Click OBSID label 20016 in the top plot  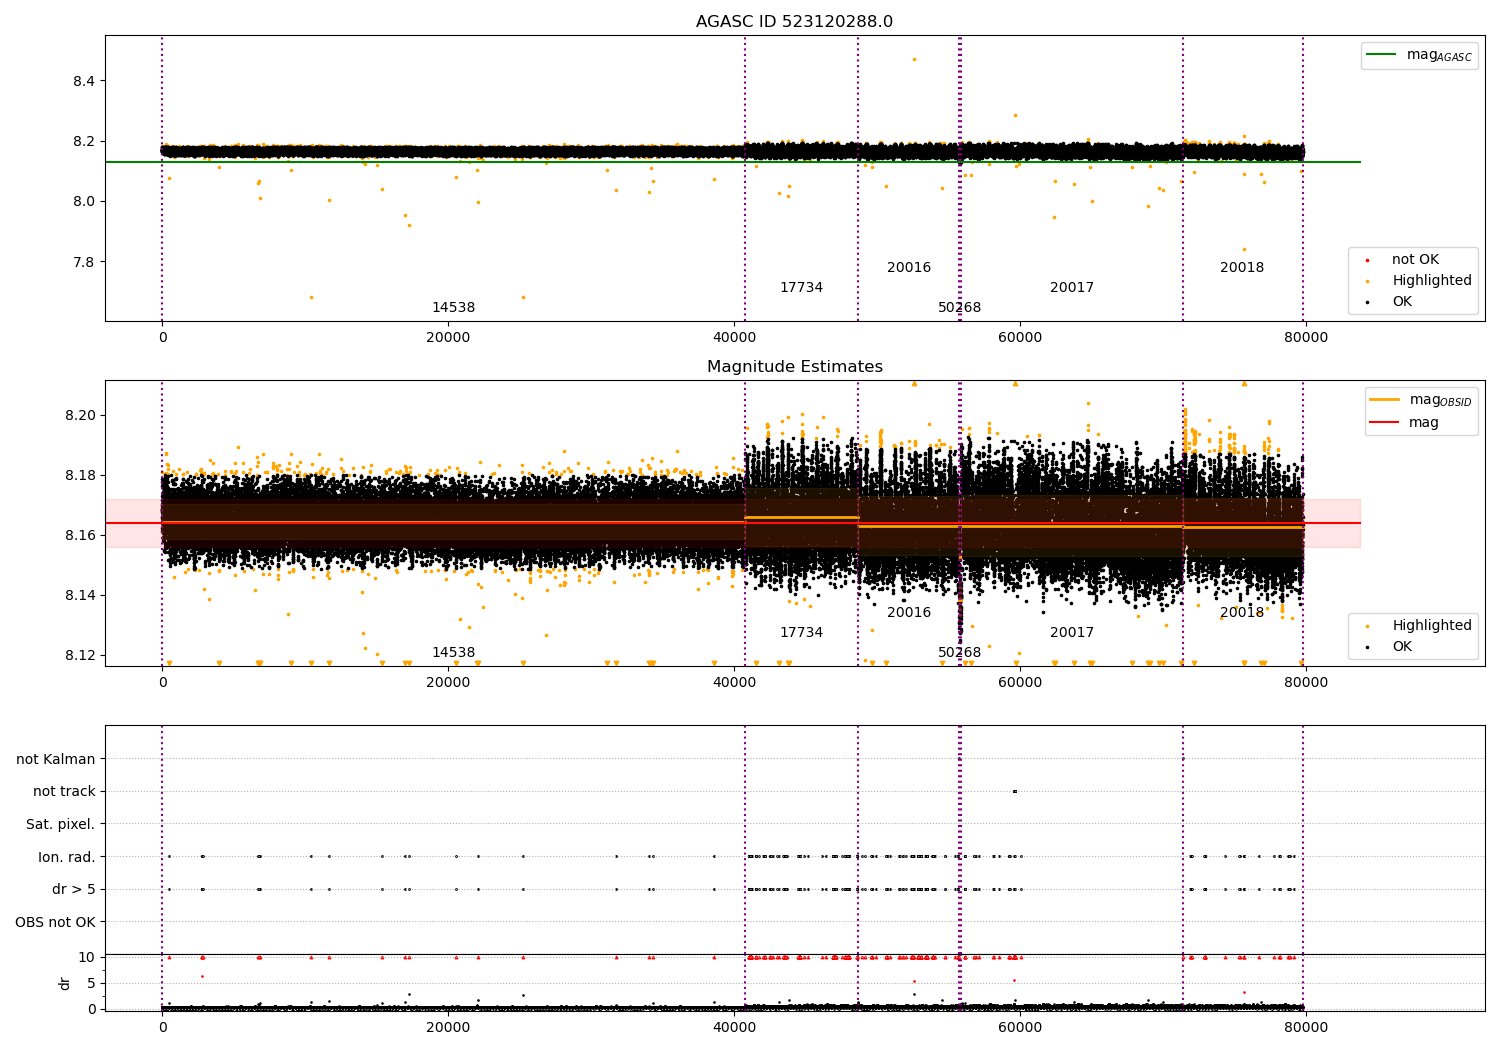(909, 268)
